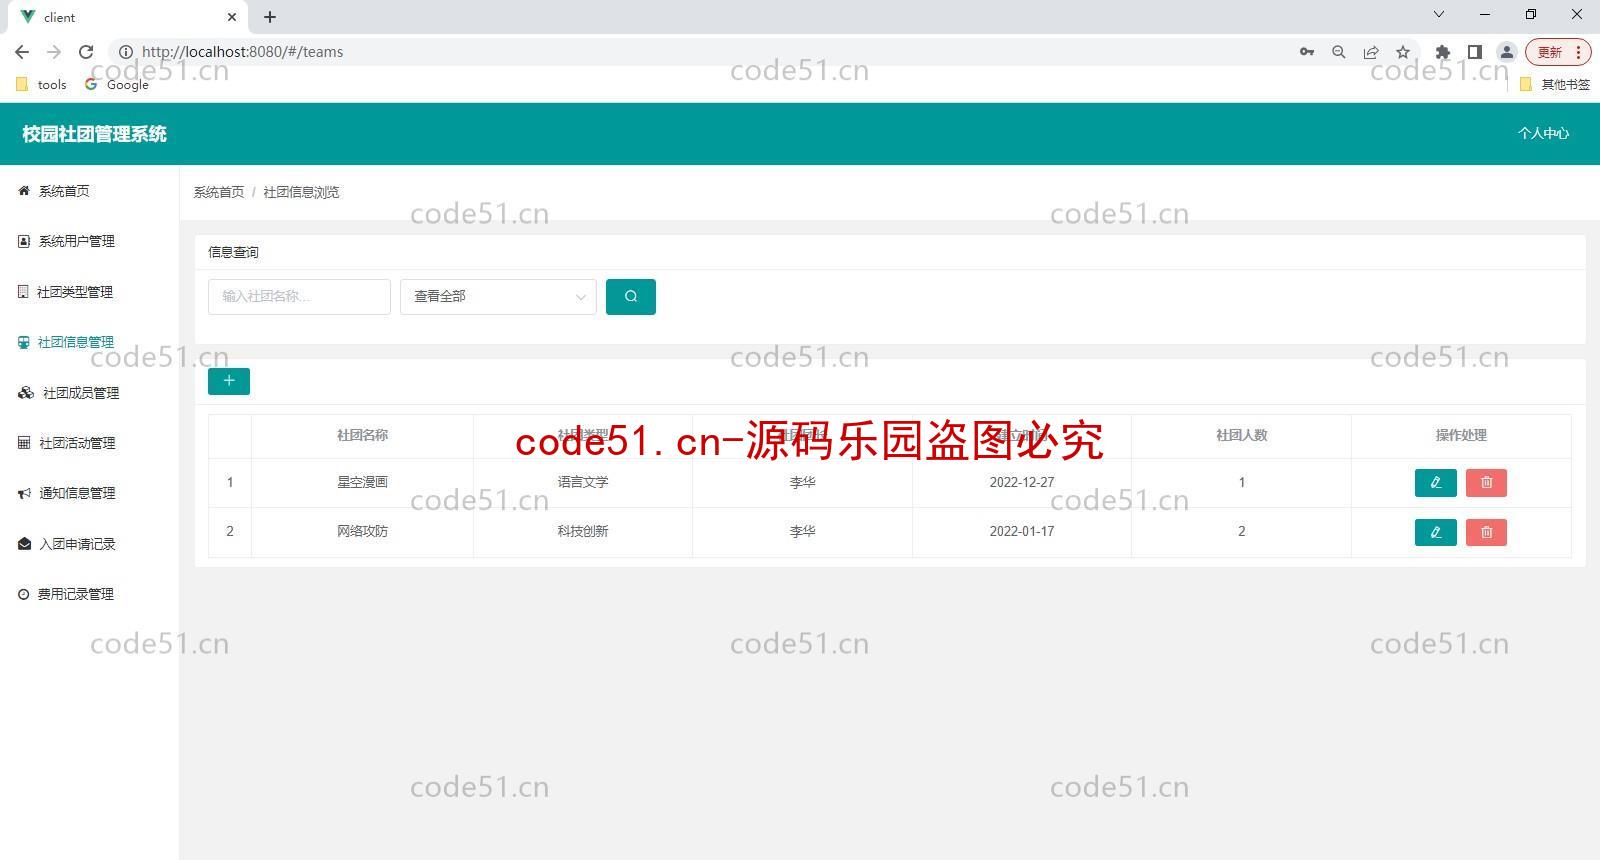Screen dimensions: 1600x860
Task: Click the 网络攻防 cell
Action: tap(362, 531)
